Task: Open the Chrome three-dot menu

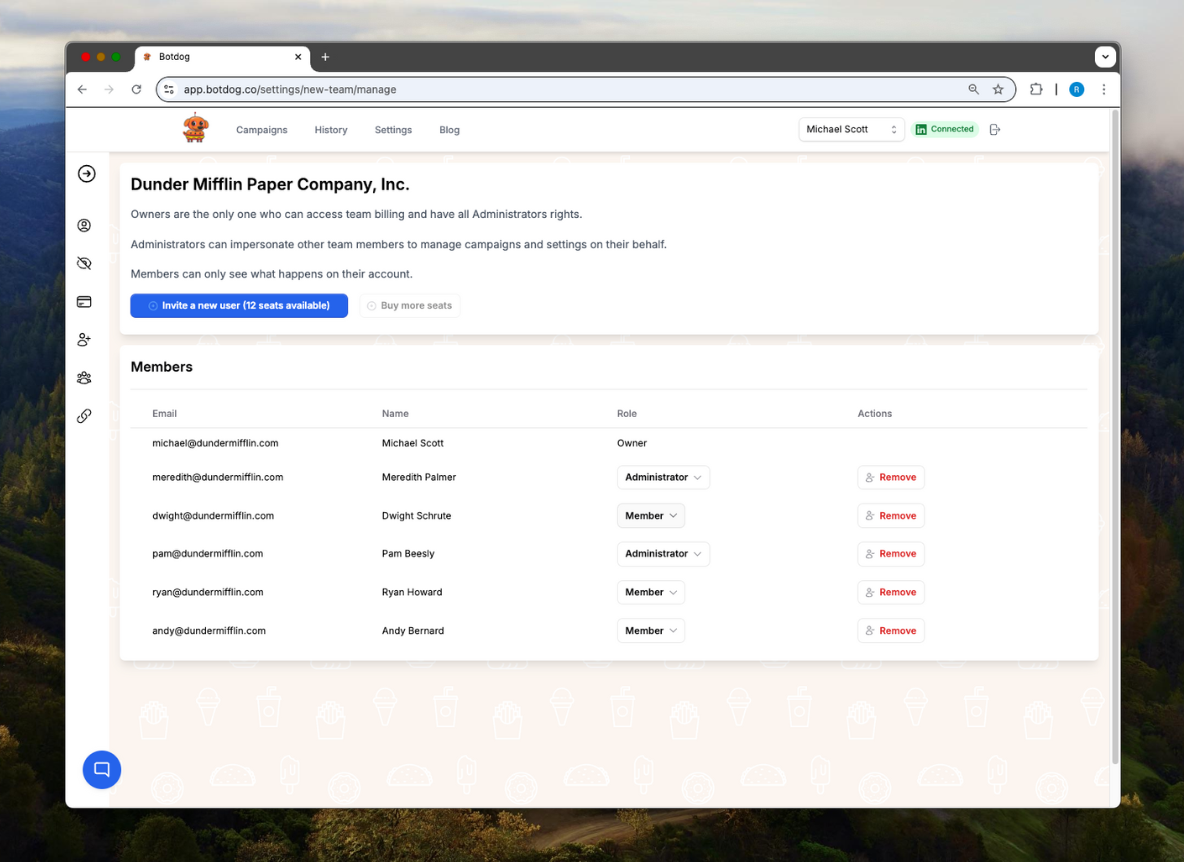Action: (x=1104, y=89)
